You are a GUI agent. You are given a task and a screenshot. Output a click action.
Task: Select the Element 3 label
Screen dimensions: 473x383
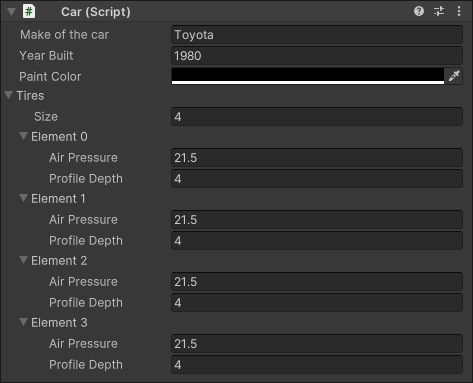pyautogui.click(x=59, y=323)
